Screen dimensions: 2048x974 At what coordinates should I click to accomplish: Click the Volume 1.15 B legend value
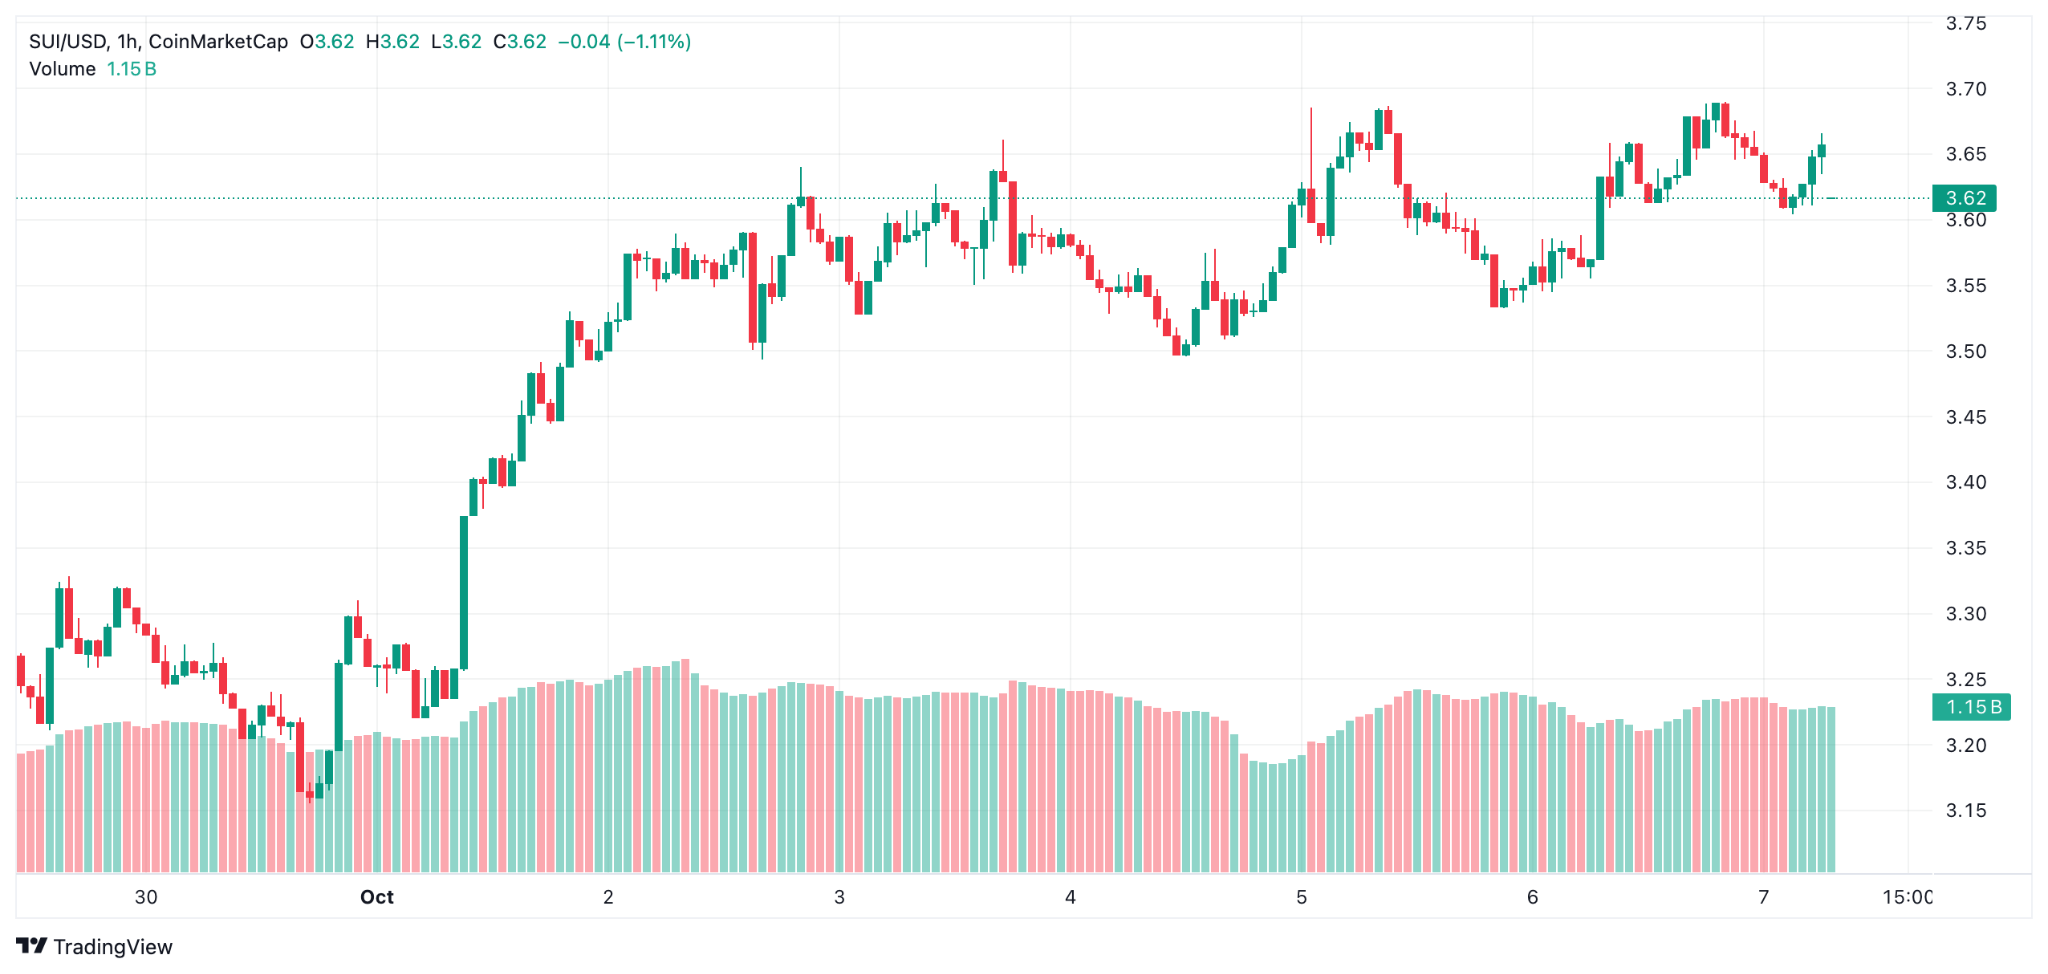click(132, 69)
